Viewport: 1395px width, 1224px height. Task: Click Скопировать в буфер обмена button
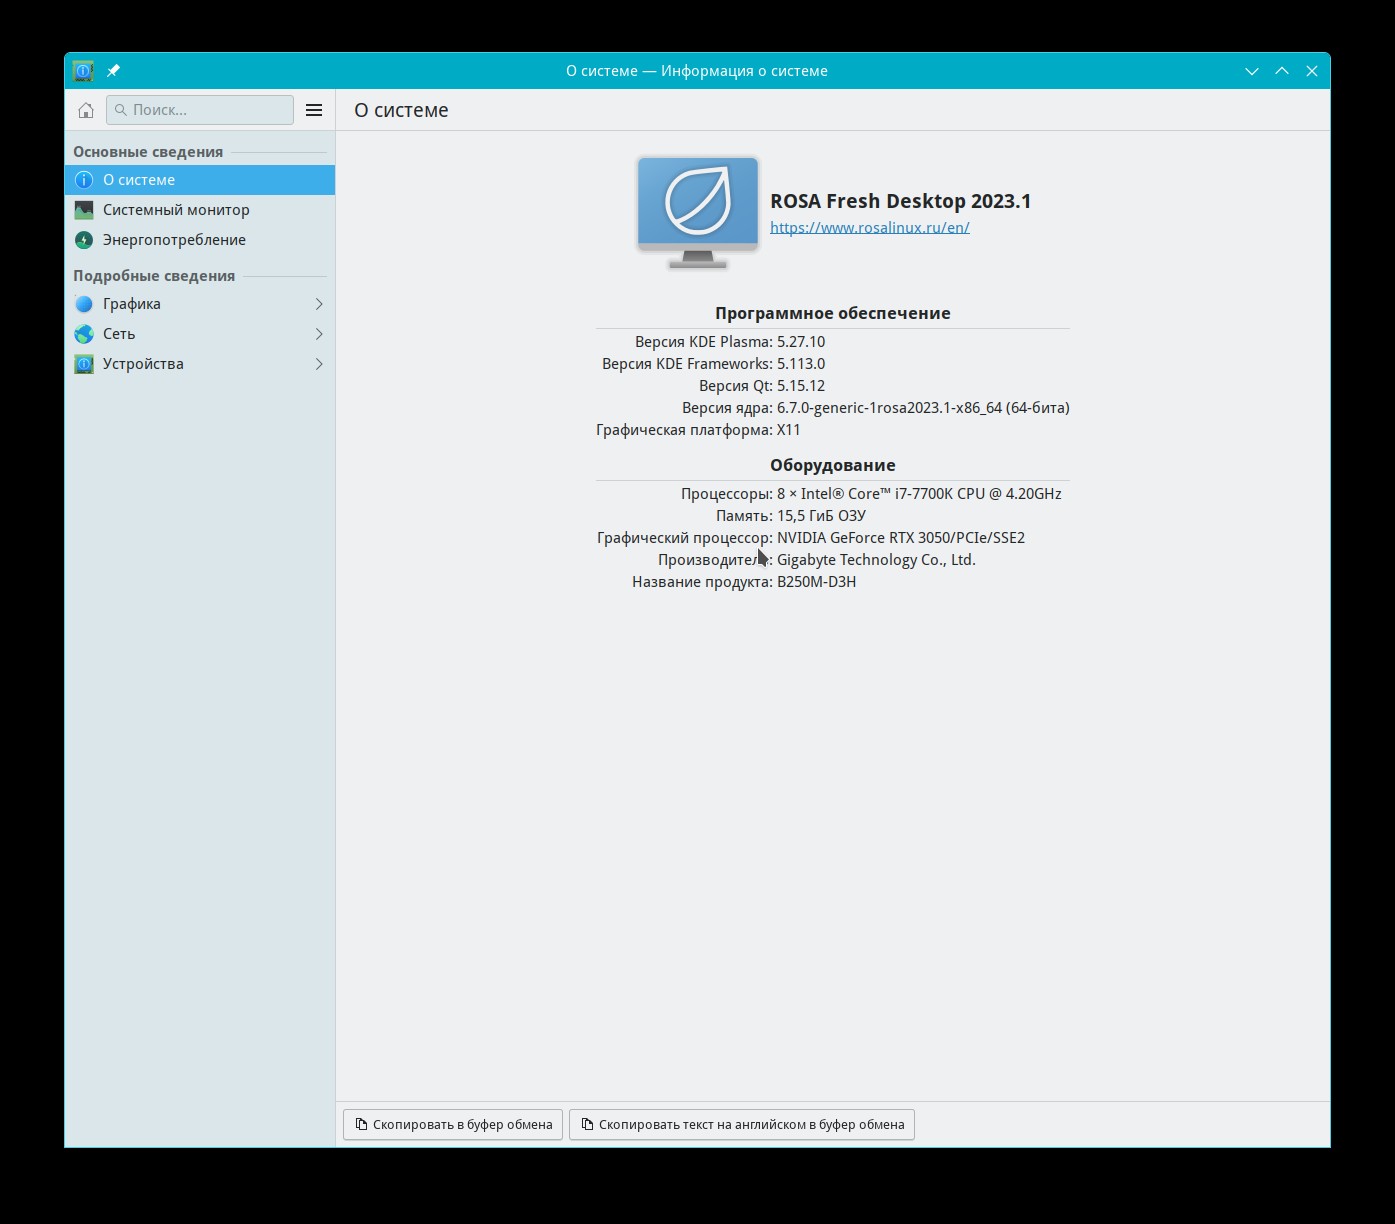[453, 1124]
